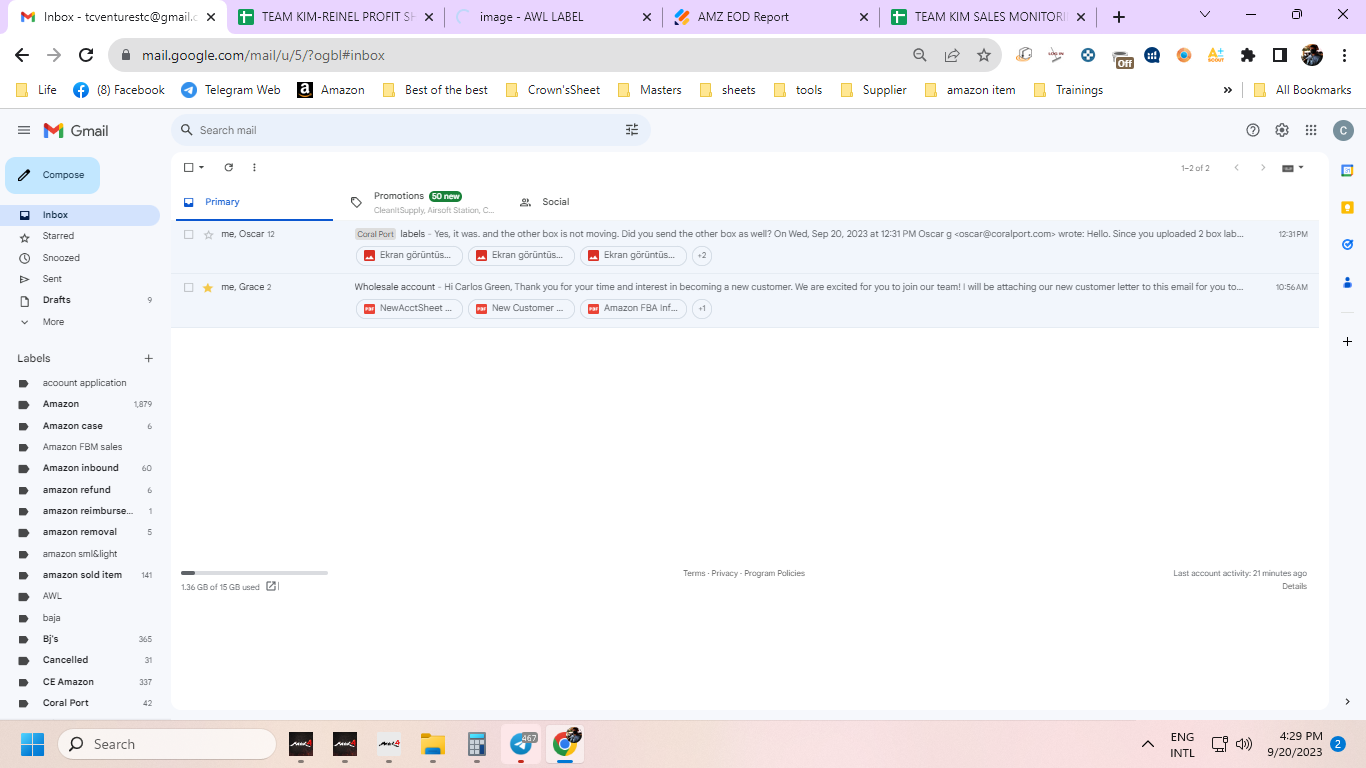Open the Crown'sSheet bookmark folder
This screenshot has height=768, width=1366.
(553, 90)
